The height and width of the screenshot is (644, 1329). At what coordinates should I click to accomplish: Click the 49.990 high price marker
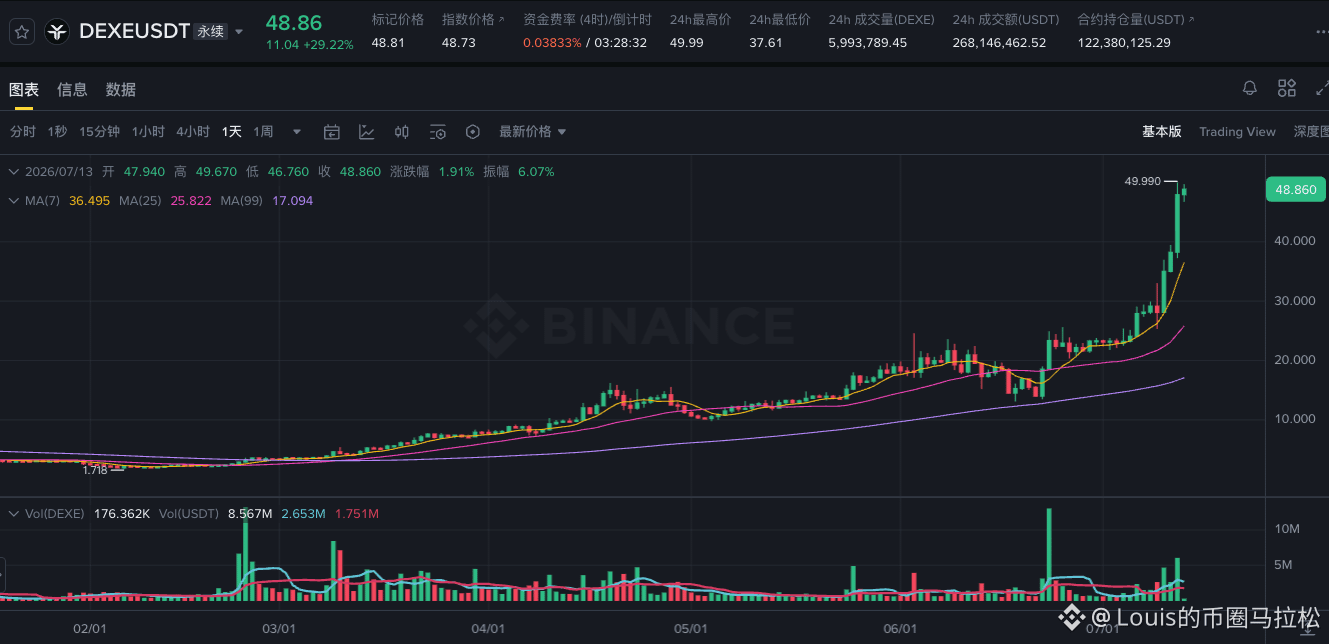click(x=1142, y=181)
